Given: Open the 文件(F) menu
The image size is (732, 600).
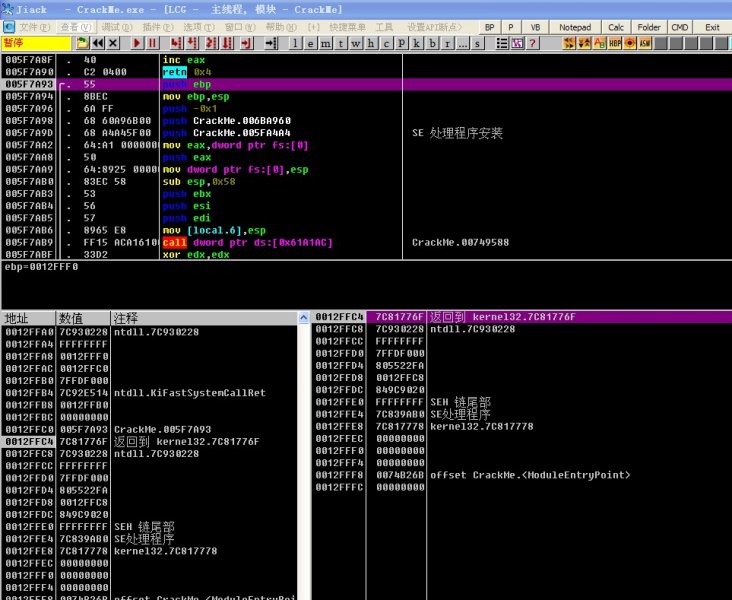Looking at the screenshot, I should tap(34, 27).
